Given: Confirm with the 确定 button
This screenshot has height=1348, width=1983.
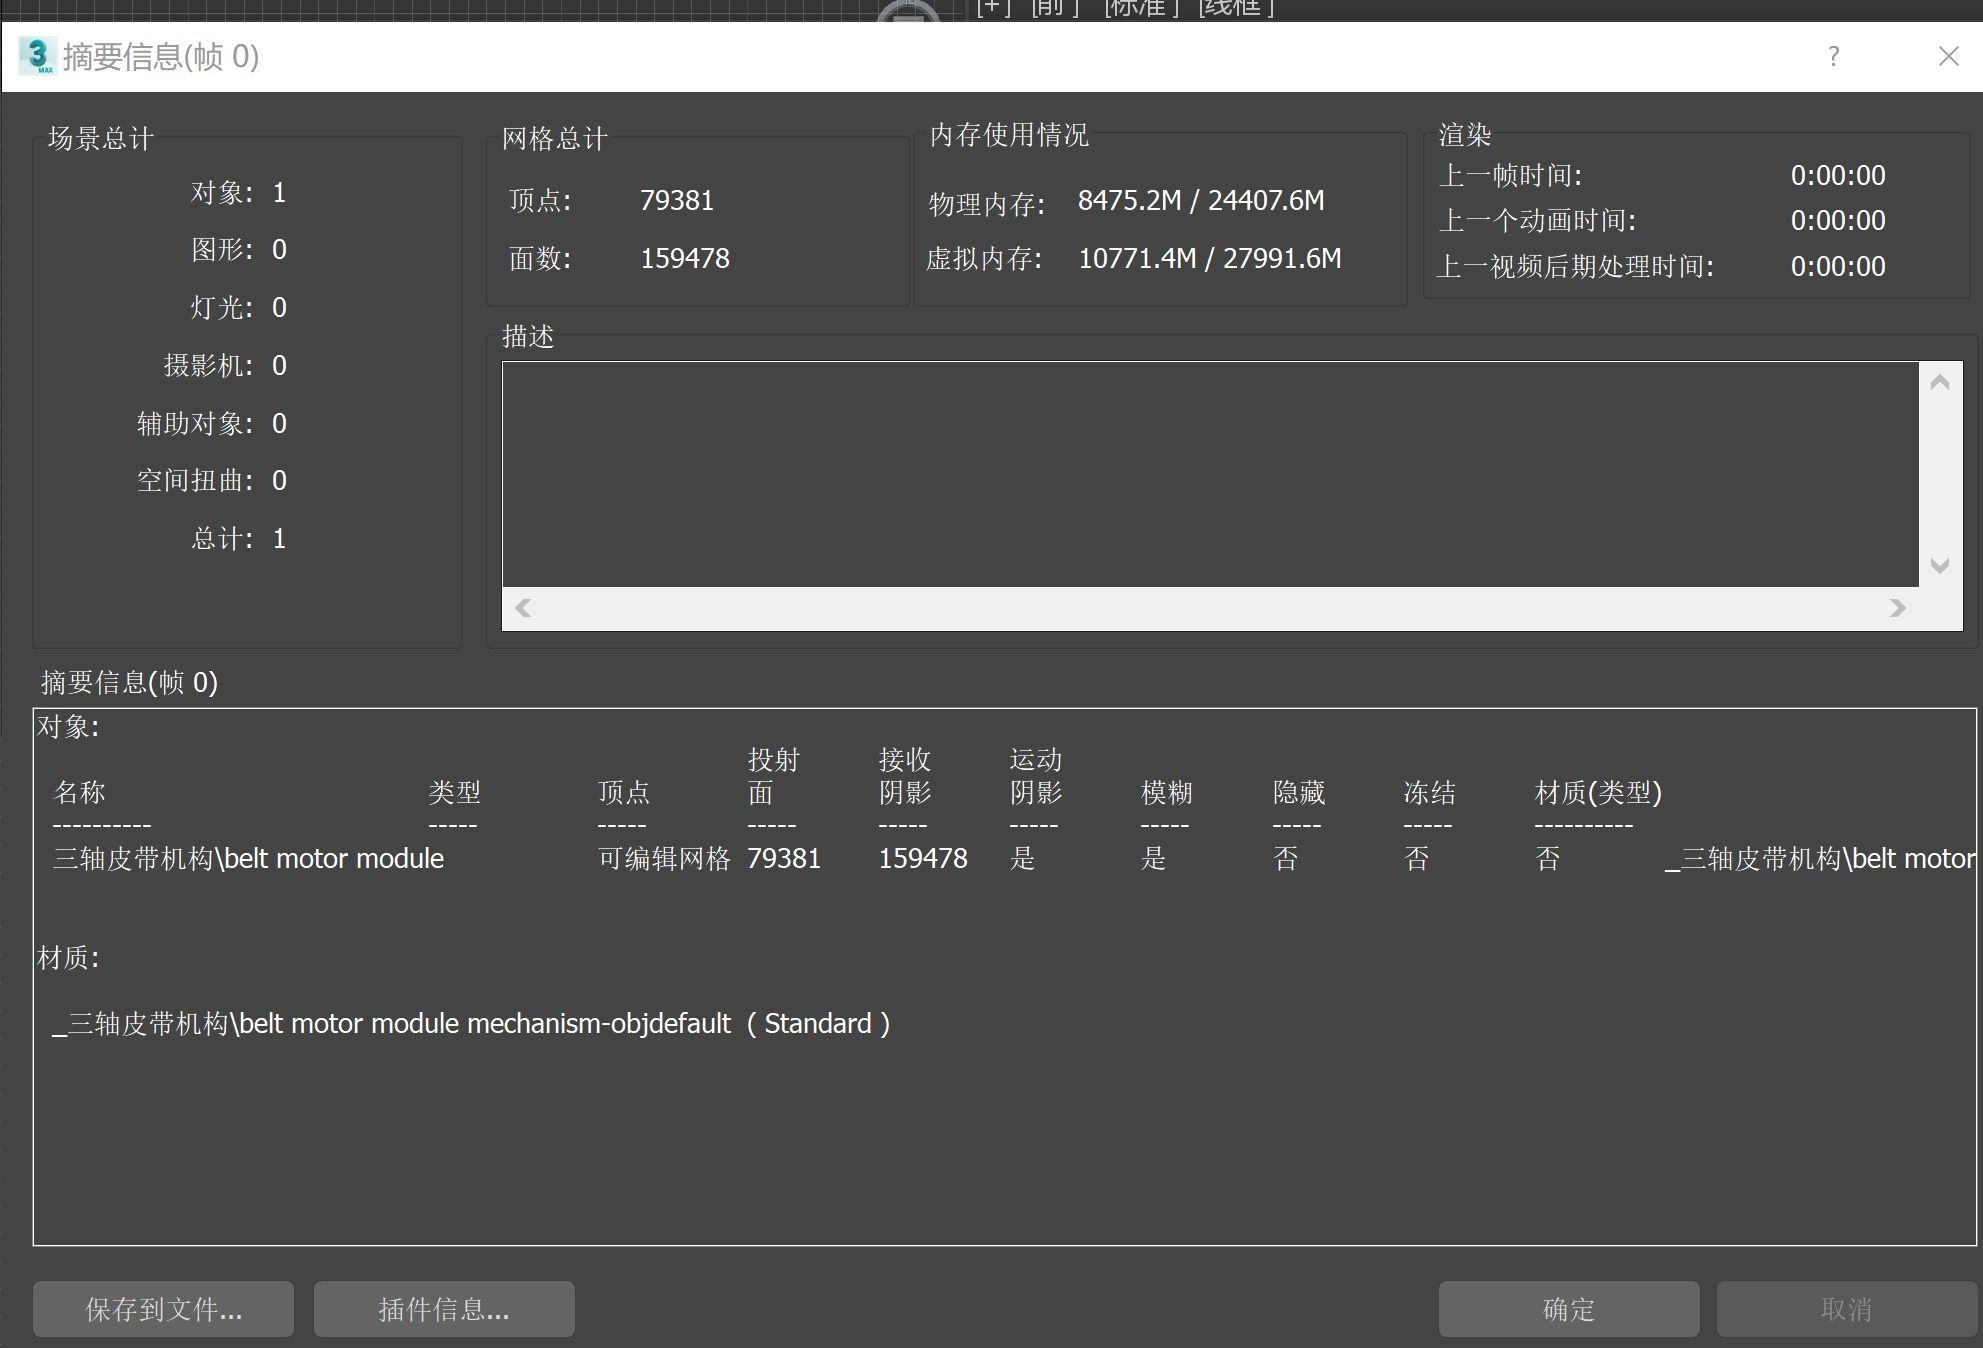Looking at the screenshot, I should point(1568,1309).
